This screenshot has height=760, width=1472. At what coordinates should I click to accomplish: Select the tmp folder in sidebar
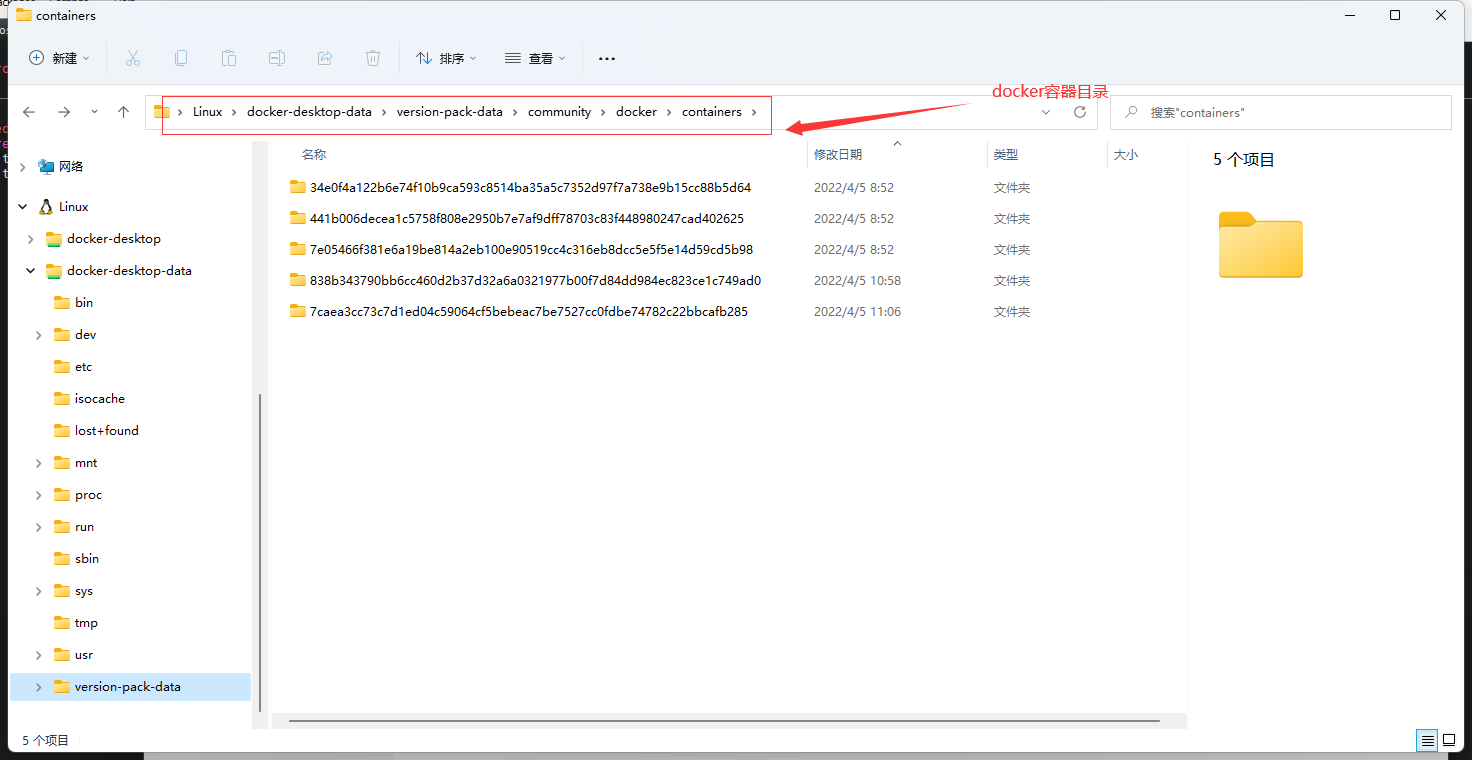tap(76, 623)
